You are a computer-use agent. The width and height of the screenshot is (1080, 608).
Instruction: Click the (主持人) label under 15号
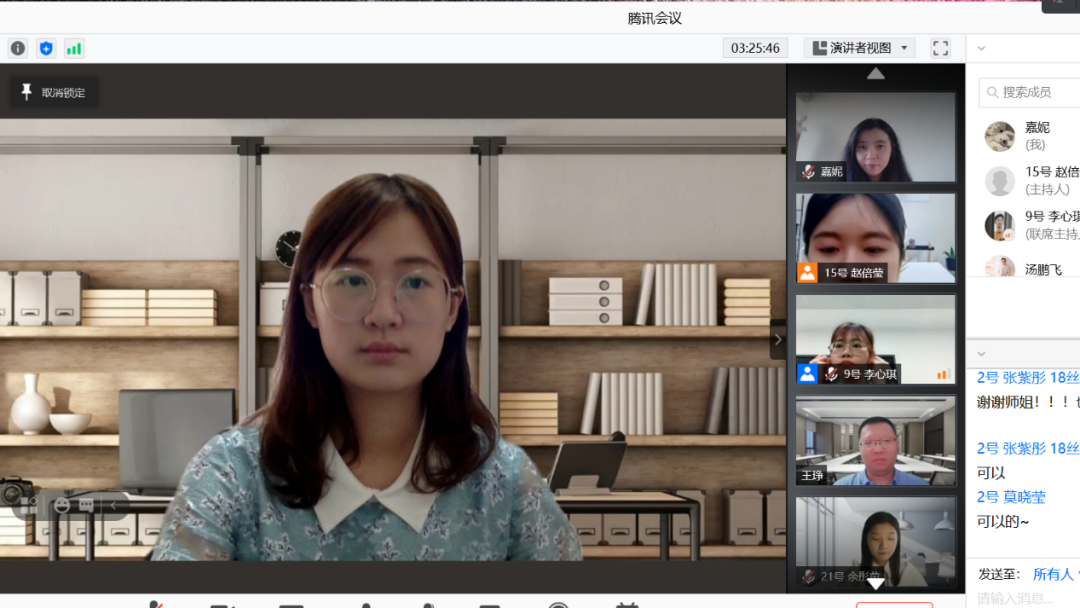coord(1048,189)
